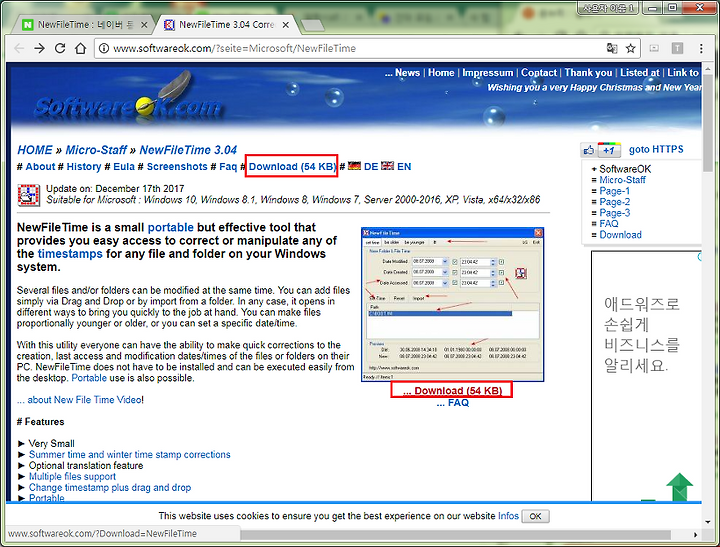Viewport: 720px width, 547px height.
Task: Open the Screenshots link
Action: click(x=177, y=167)
